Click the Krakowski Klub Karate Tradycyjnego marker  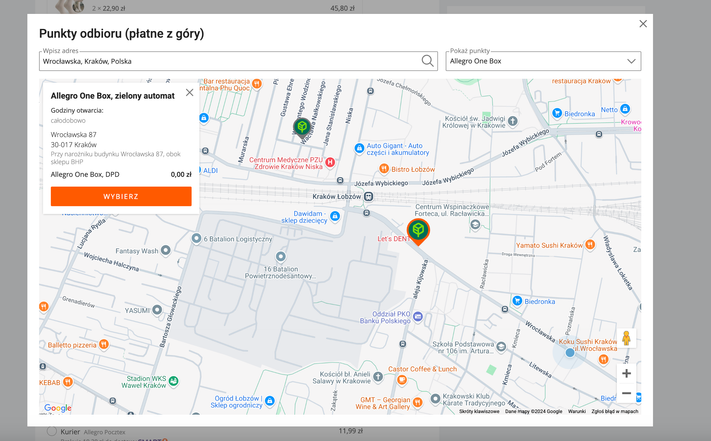435,398
